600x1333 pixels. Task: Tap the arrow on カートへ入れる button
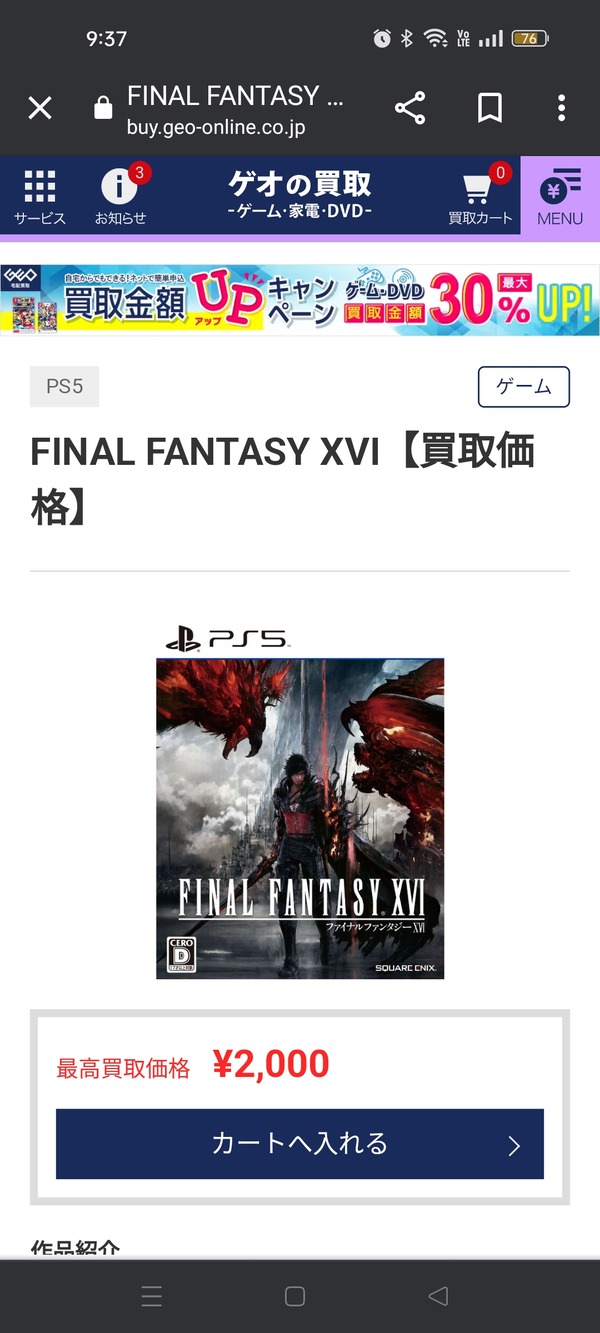(514, 1146)
